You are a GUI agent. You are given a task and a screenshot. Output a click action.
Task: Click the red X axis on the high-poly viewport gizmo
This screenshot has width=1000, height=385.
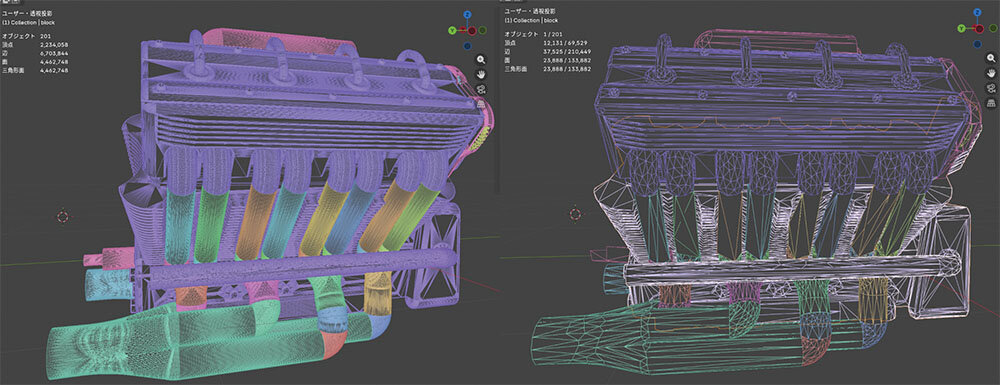click(472, 30)
